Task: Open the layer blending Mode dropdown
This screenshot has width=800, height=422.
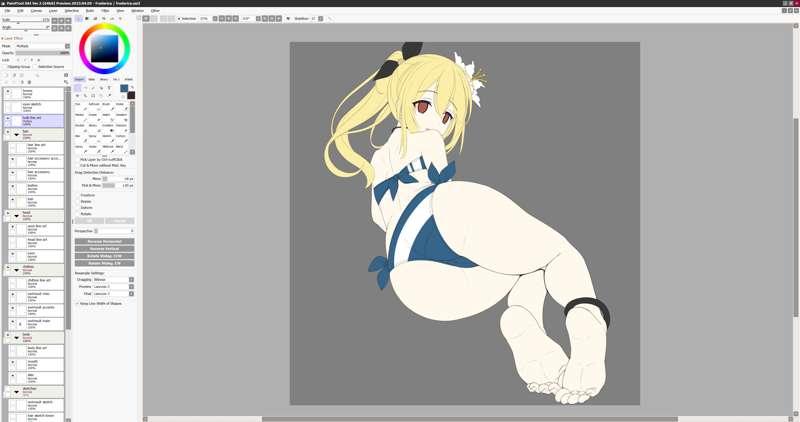Action: coord(67,46)
